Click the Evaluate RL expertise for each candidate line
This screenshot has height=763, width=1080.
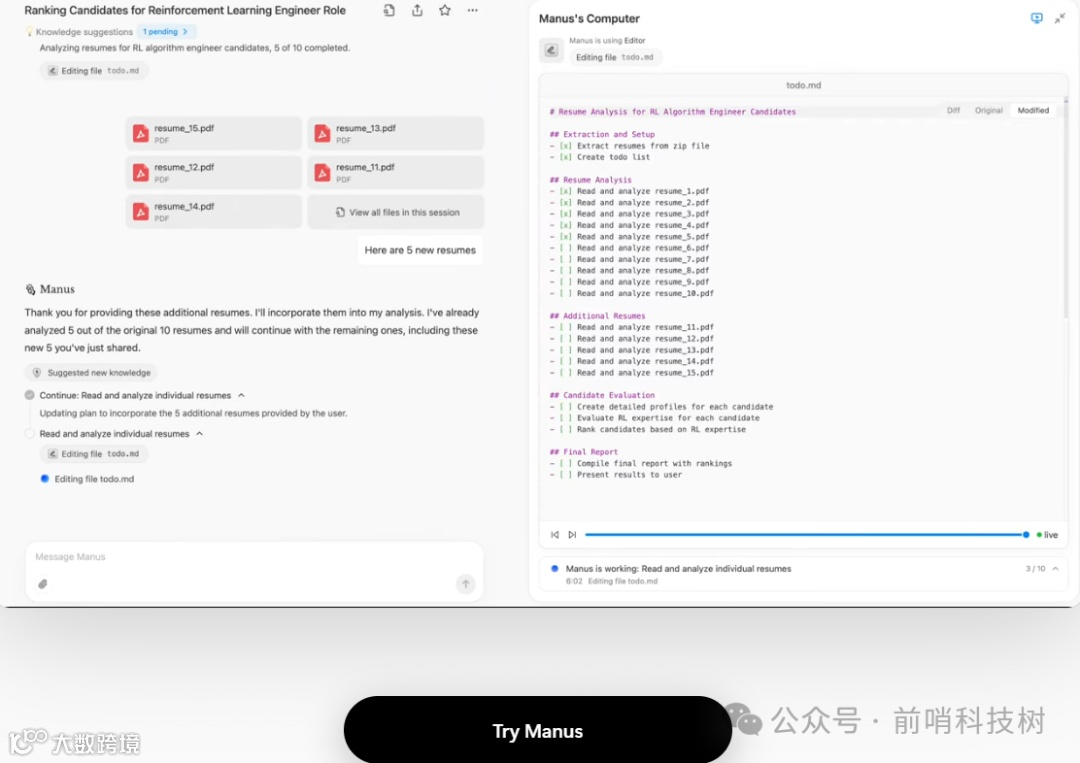(654, 418)
